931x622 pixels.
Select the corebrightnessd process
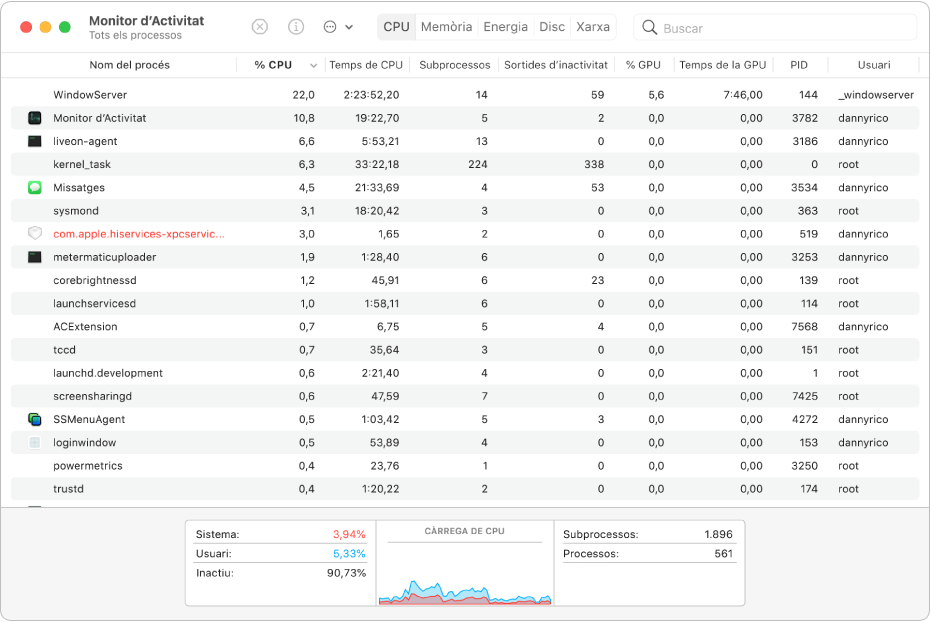click(x=465, y=280)
